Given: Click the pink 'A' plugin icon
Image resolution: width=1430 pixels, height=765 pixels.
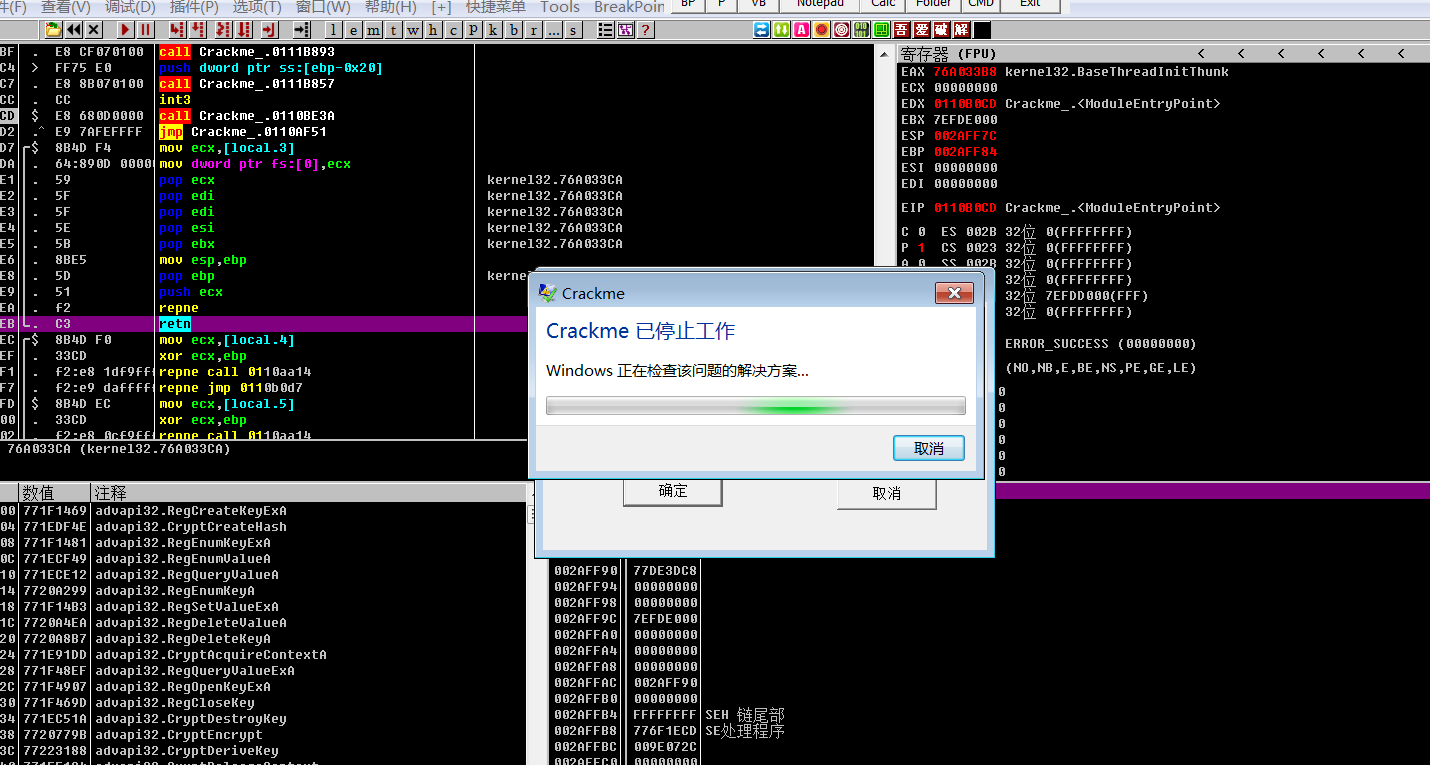Looking at the screenshot, I should pos(802,30).
